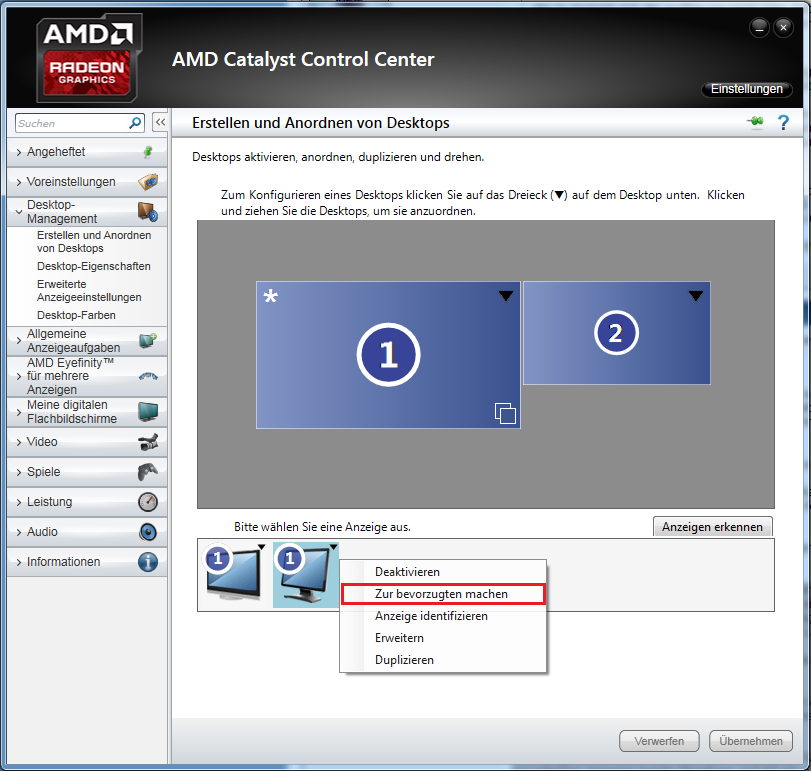This screenshot has height=771, width=811.
Task: Collapse the sidebar with the double-arrow button
Action: pyautogui.click(x=160, y=123)
